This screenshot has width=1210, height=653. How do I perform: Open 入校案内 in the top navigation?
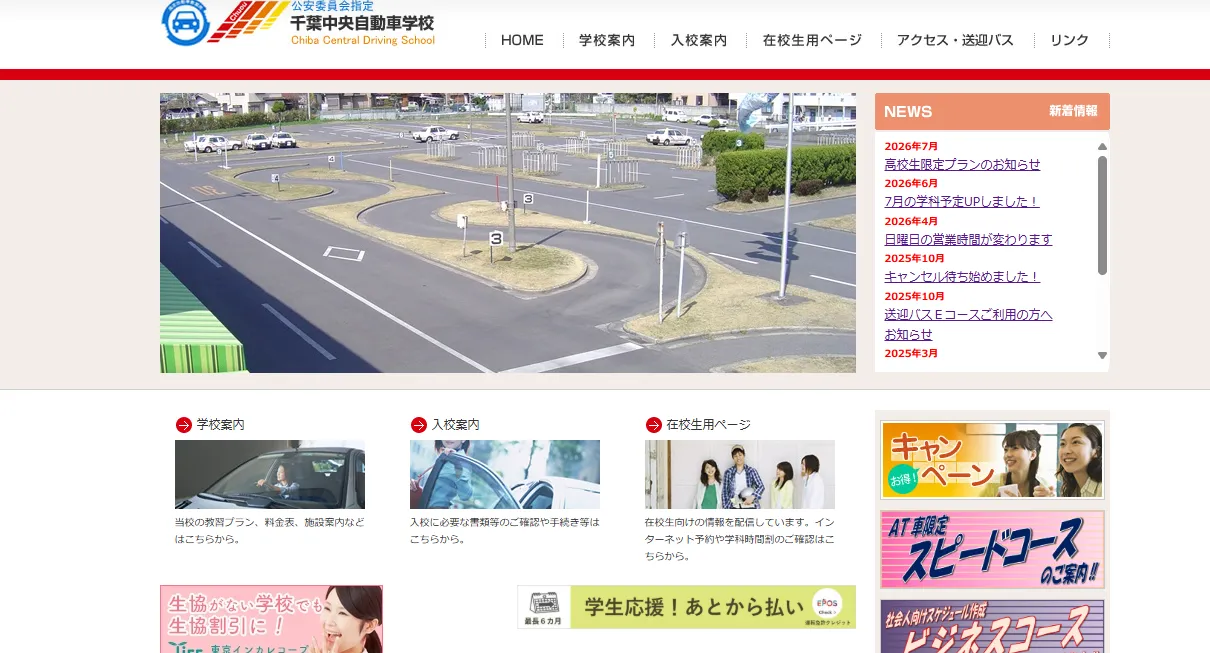click(699, 40)
